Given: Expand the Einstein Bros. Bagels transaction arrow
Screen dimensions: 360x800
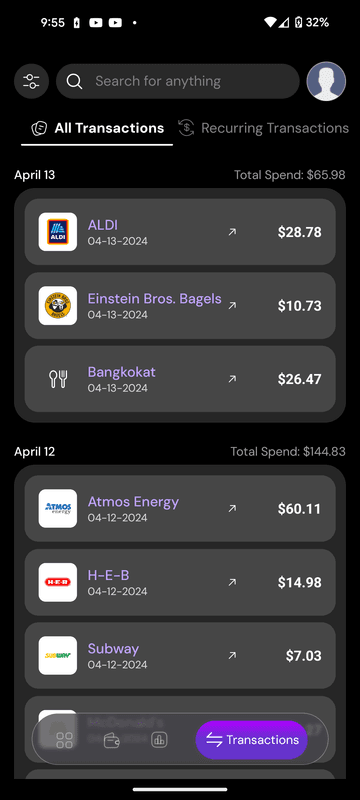Looking at the screenshot, I should (232, 306).
